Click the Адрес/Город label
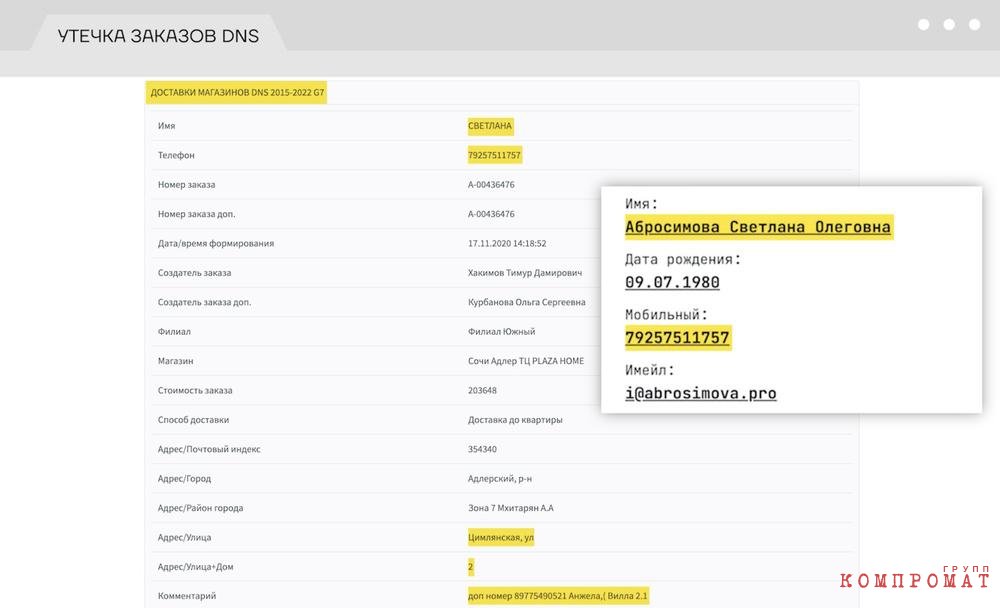 click(184, 478)
